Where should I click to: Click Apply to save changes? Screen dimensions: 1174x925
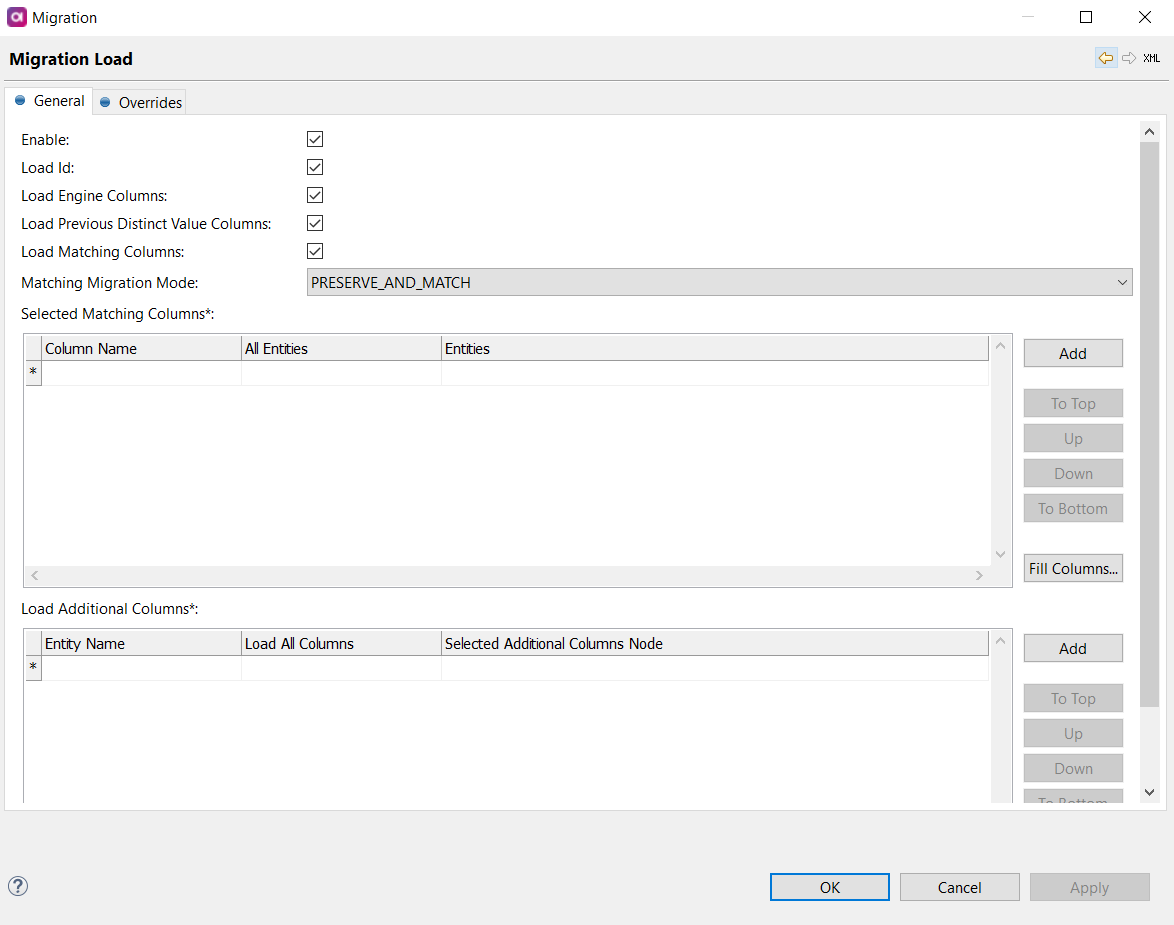coord(1089,886)
